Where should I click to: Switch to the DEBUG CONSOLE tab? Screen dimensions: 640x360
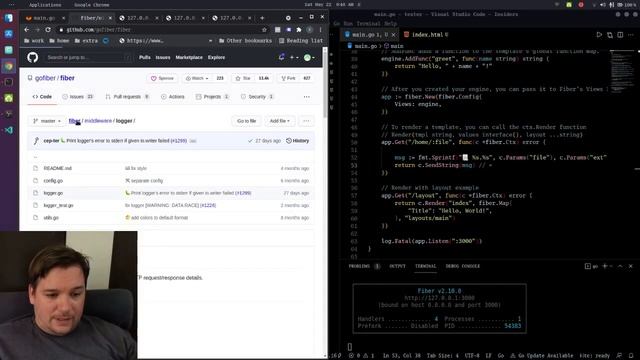[462, 266]
